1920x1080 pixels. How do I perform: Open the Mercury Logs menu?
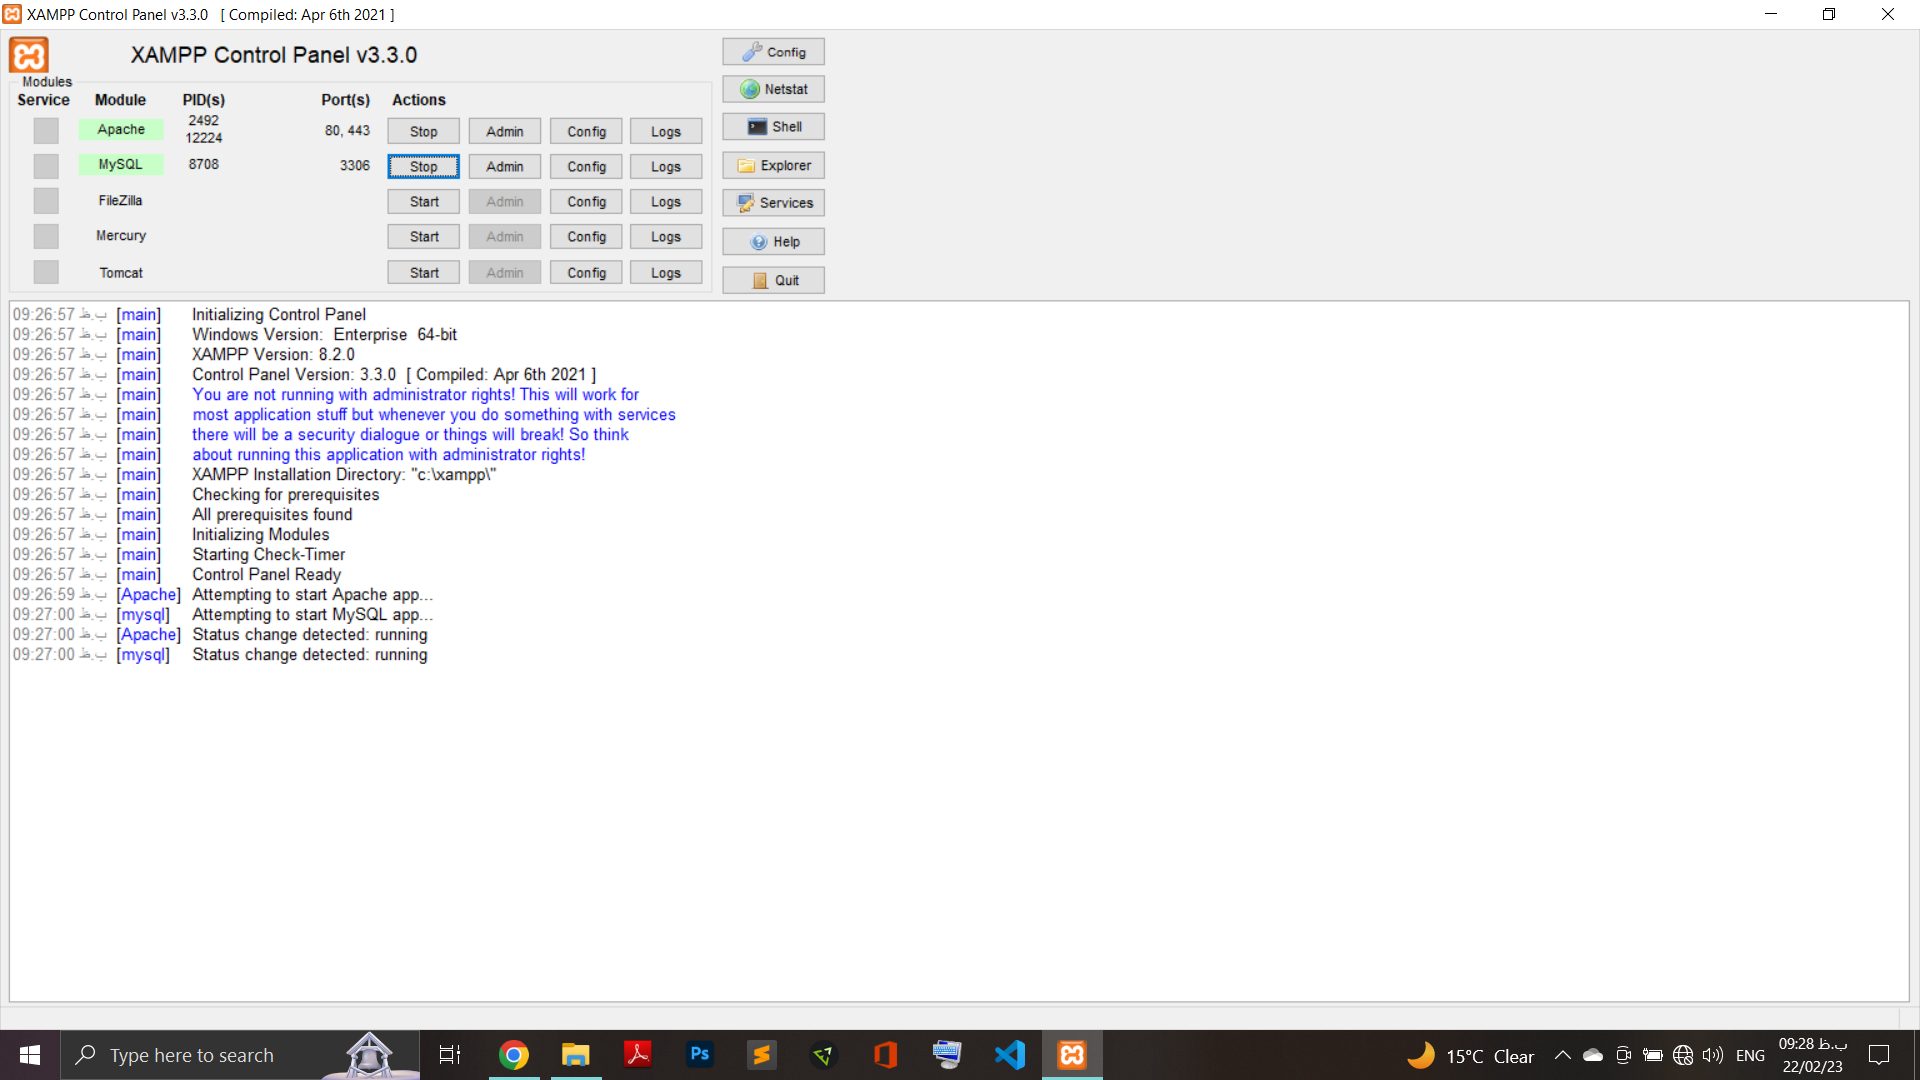click(666, 236)
